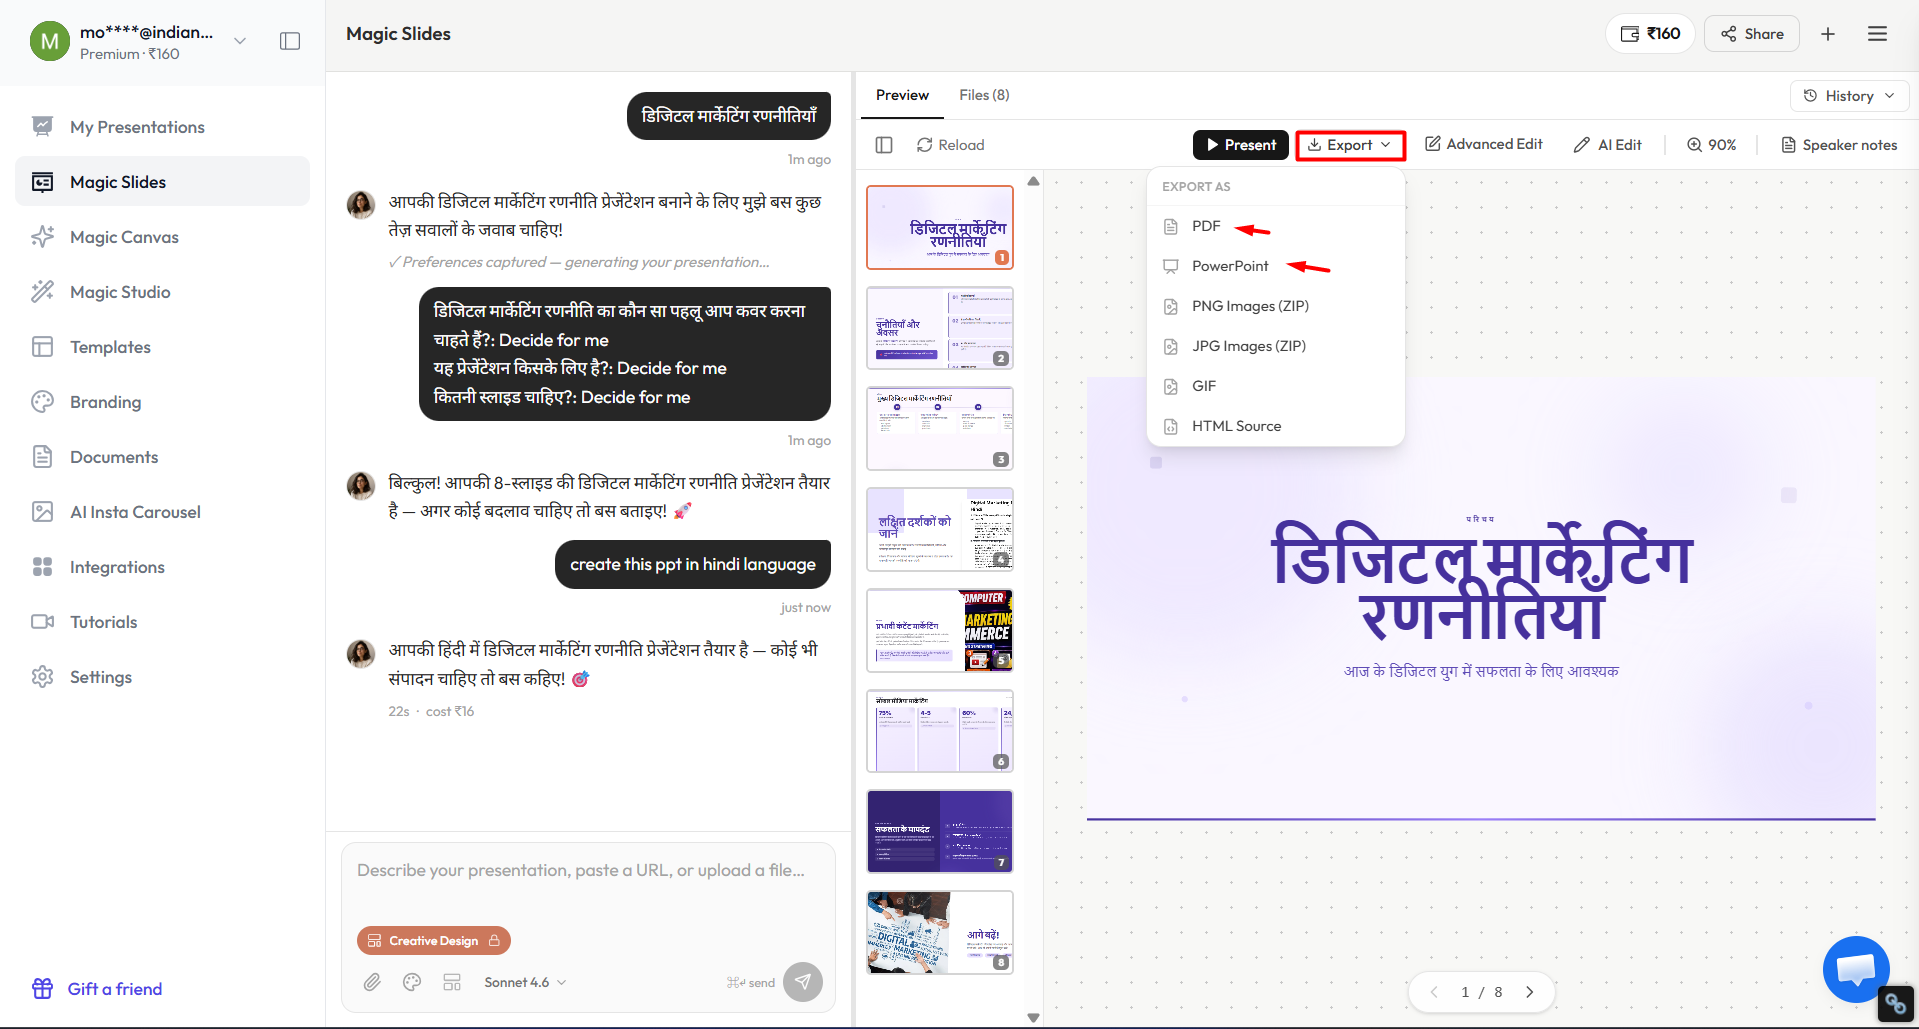Click the Creative Design chip
This screenshot has height=1029, width=1919.
(x=434, y=941)
